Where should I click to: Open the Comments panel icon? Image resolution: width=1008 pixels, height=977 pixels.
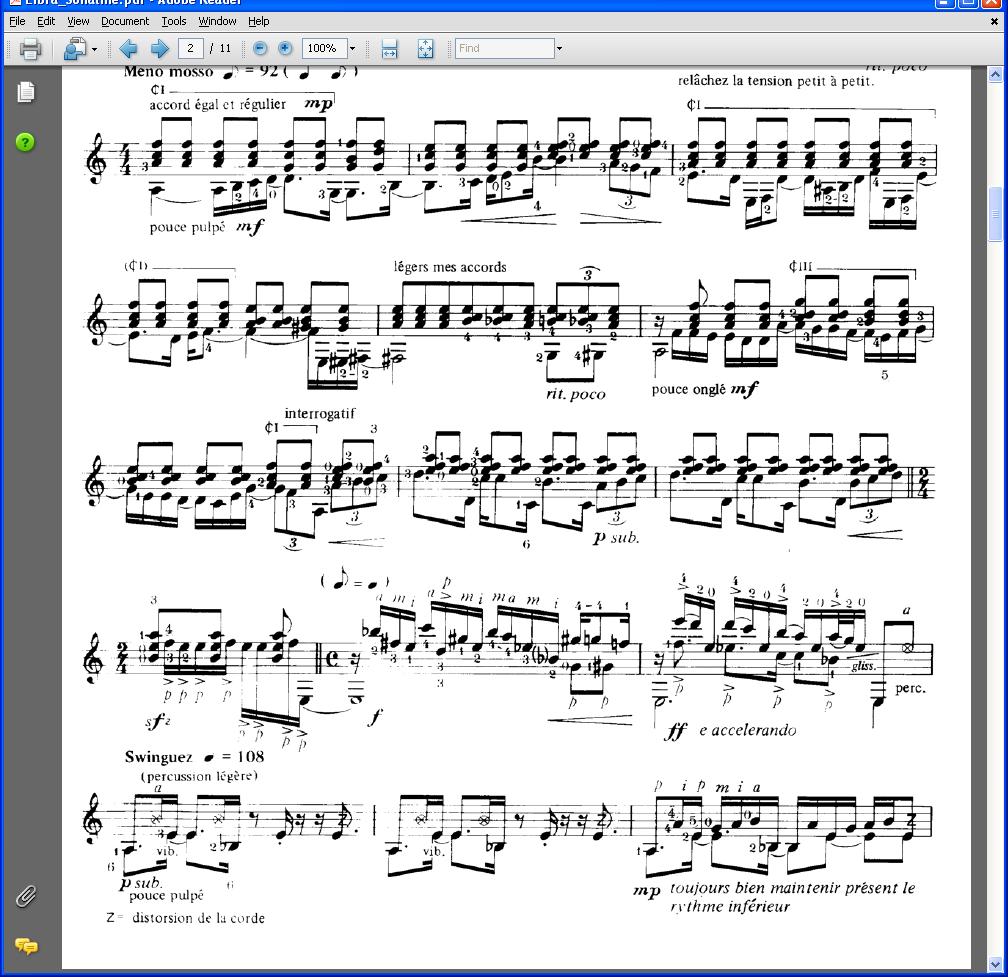pyautogui.click(x=26, y=947)
